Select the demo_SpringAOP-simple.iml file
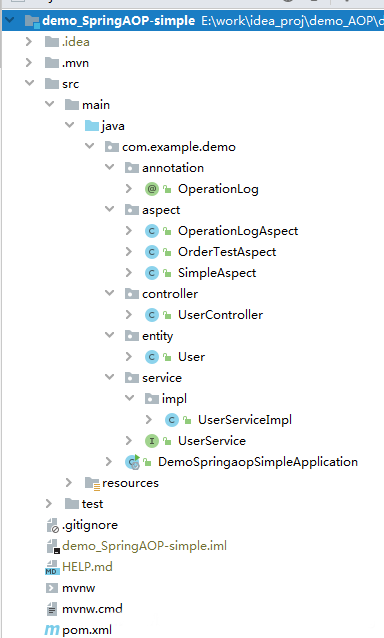The height and width of the screenshot is (638, 384). (144, 546)
